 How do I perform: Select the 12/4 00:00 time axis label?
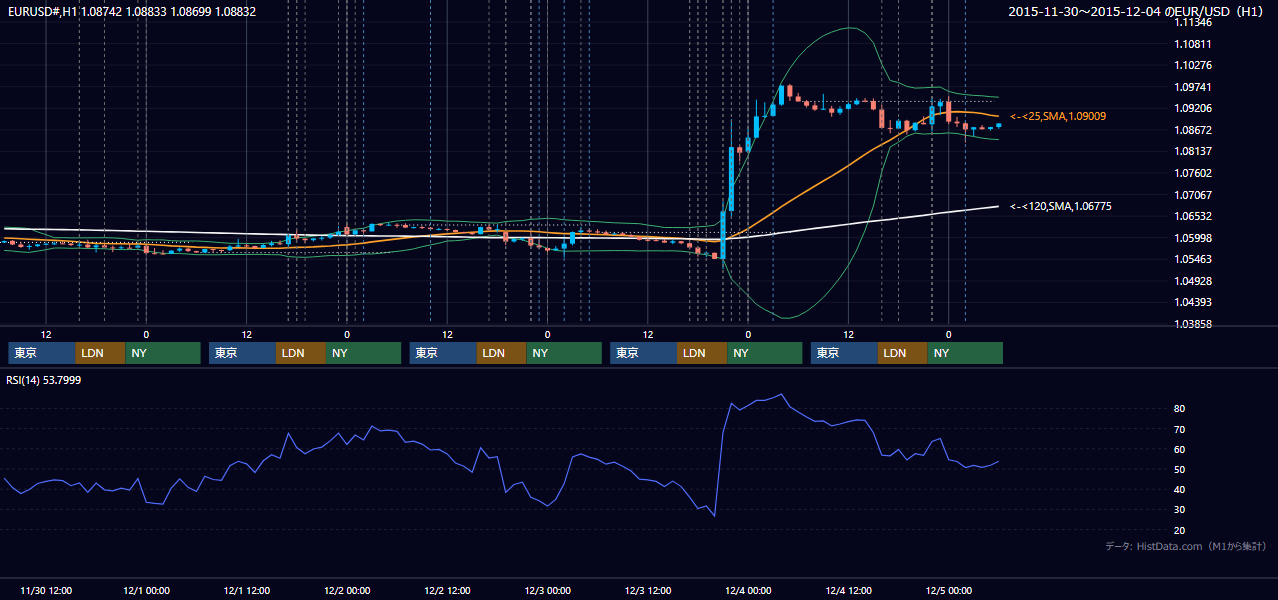[x=748, y=590]
